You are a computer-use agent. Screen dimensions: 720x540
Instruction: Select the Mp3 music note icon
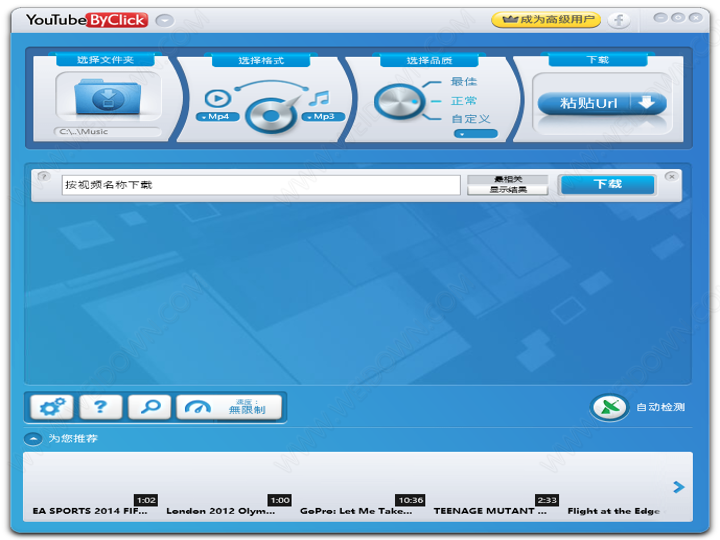319,98
